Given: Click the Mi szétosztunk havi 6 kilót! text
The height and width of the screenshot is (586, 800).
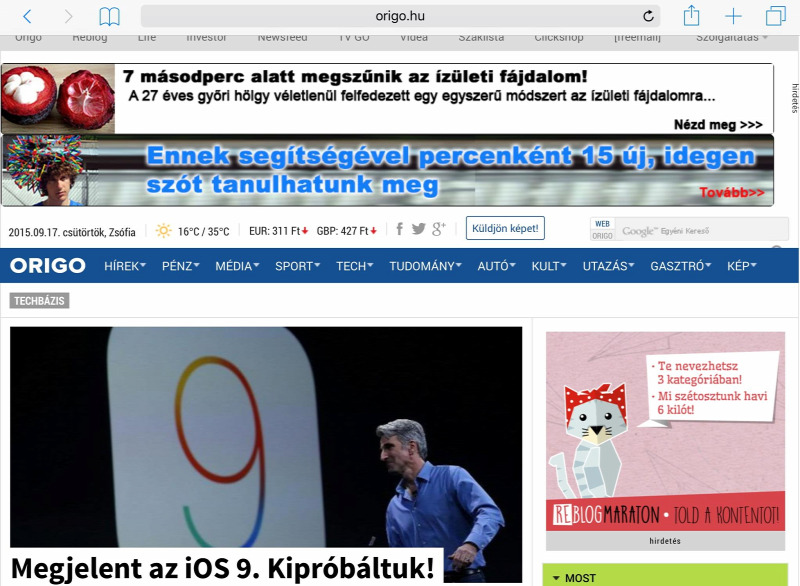Looking at the screenshot, I should pos(712,403).
